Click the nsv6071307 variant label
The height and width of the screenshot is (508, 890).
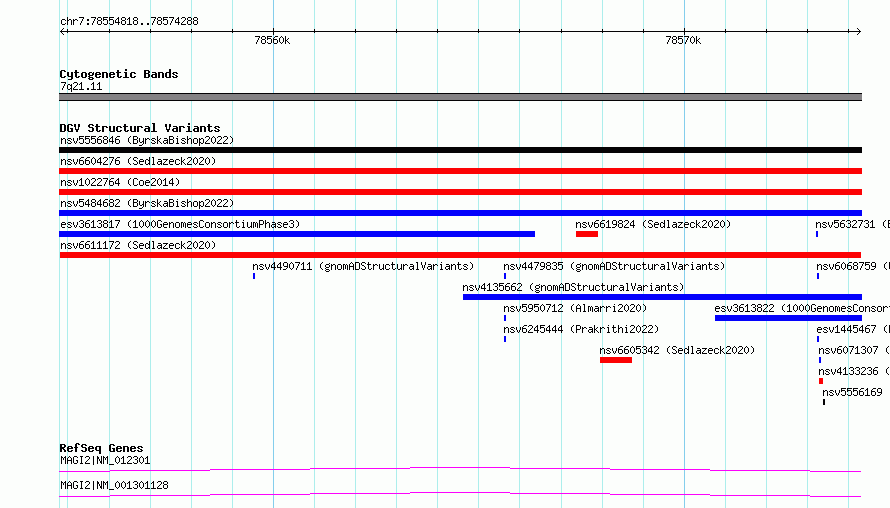[854, 350]
